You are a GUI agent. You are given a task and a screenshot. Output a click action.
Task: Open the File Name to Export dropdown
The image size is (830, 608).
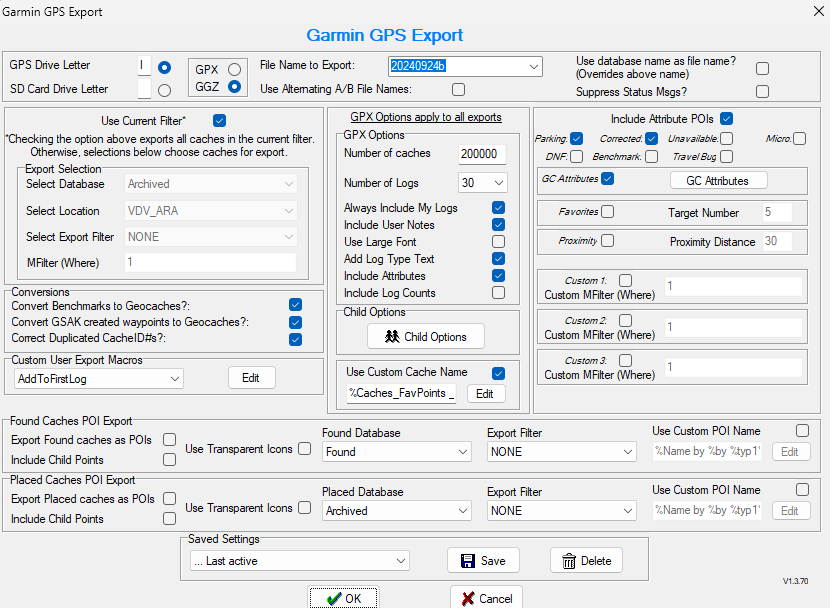click(532, 67)
